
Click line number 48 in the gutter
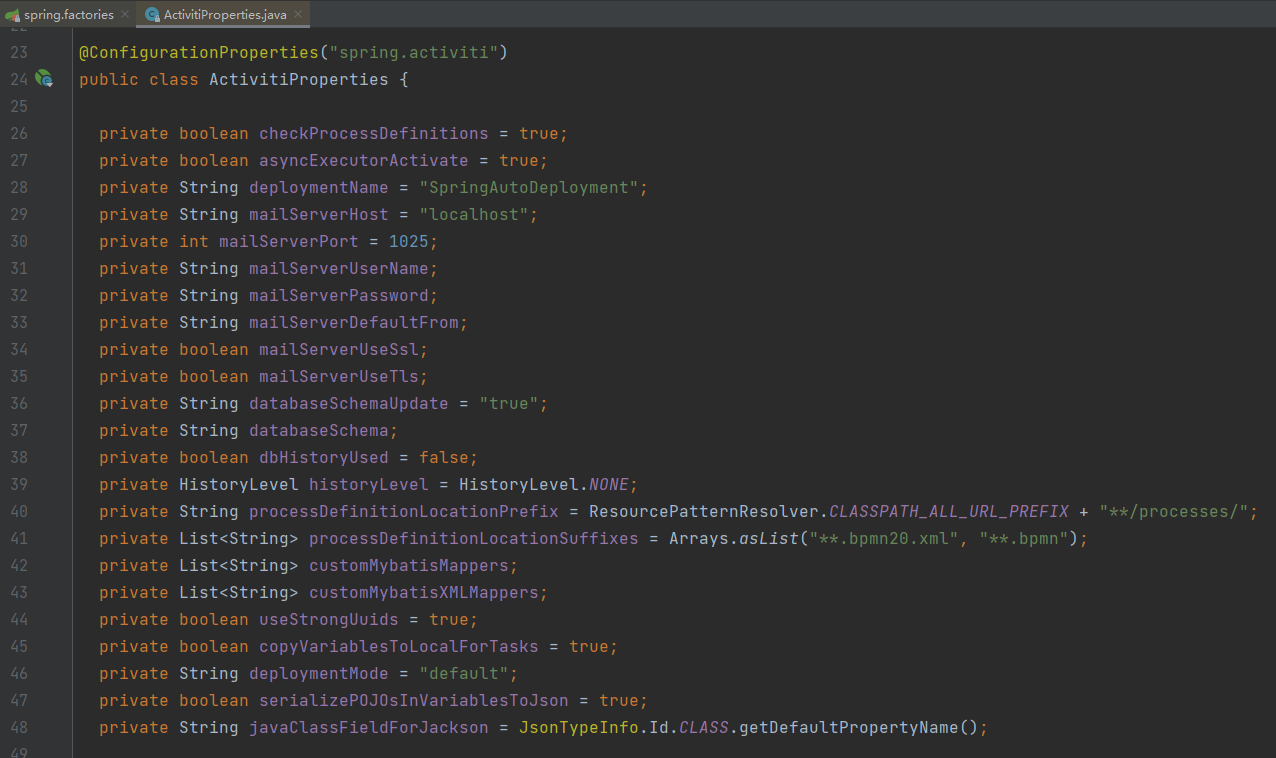[19, 727]
